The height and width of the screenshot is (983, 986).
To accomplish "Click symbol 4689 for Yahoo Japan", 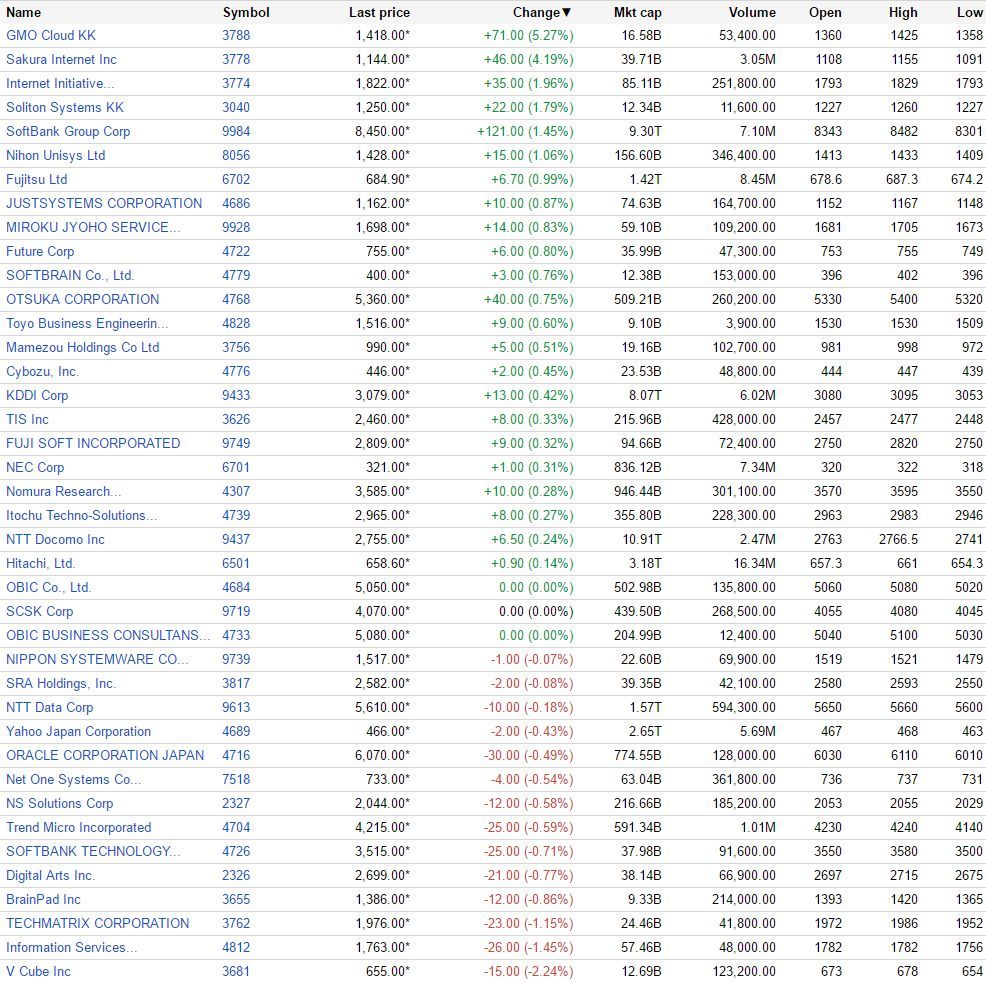I will [x=236, y=731].
